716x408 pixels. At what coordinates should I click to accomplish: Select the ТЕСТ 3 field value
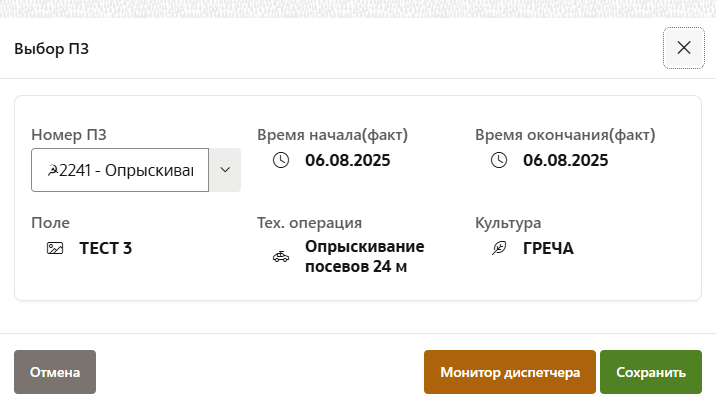point(106,248)
